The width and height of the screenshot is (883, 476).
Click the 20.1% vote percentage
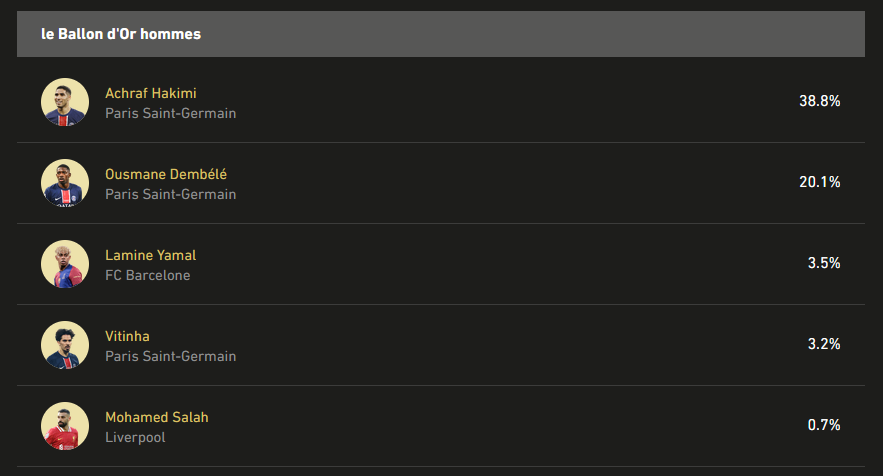pyautogui.click(x=820, y=182)
